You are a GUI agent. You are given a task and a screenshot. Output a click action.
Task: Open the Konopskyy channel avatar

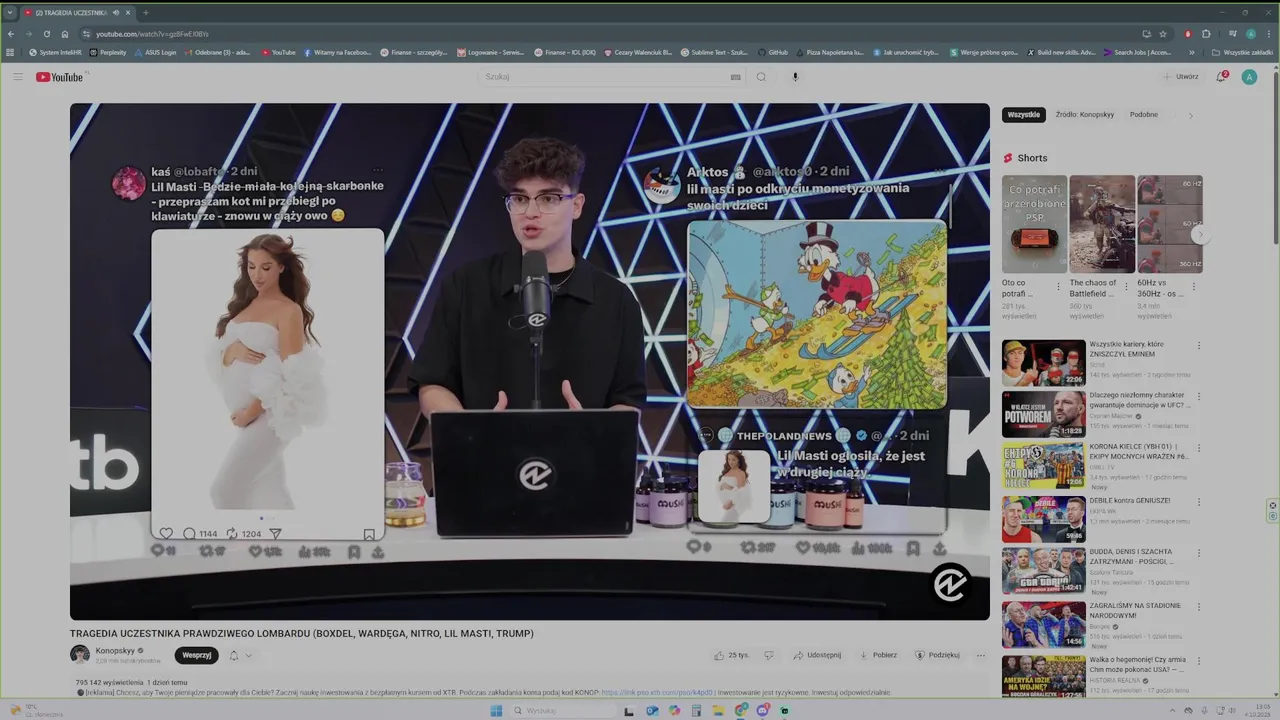tap(80, 655)
